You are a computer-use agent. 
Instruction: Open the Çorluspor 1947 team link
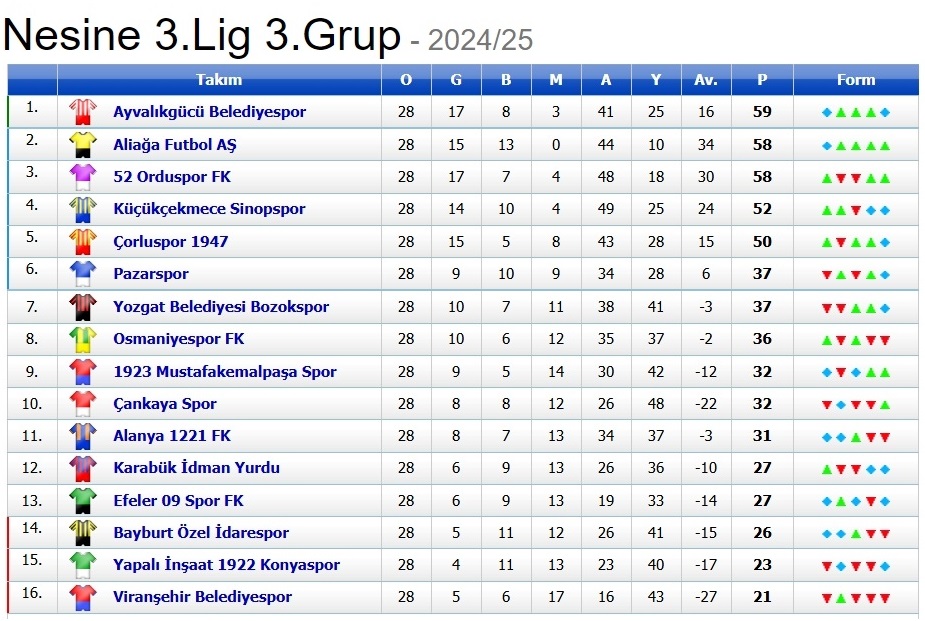(x=170, y=242)
